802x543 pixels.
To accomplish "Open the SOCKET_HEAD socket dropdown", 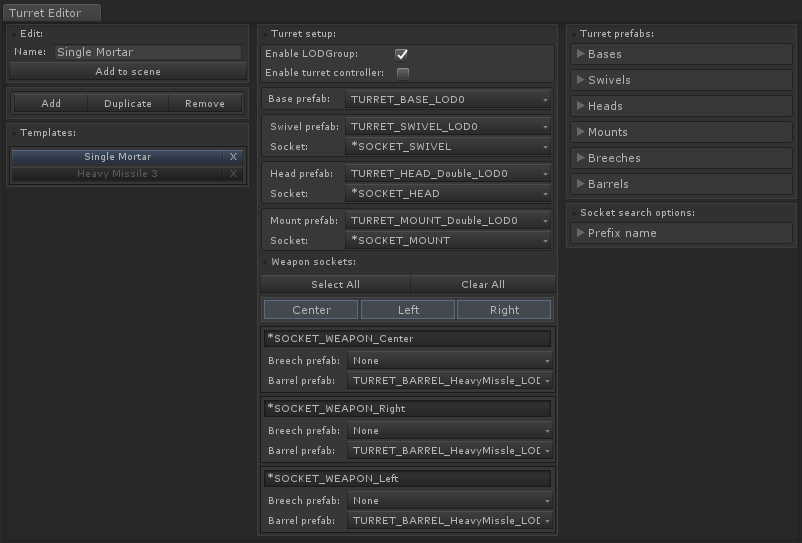I will click(448, 194).
